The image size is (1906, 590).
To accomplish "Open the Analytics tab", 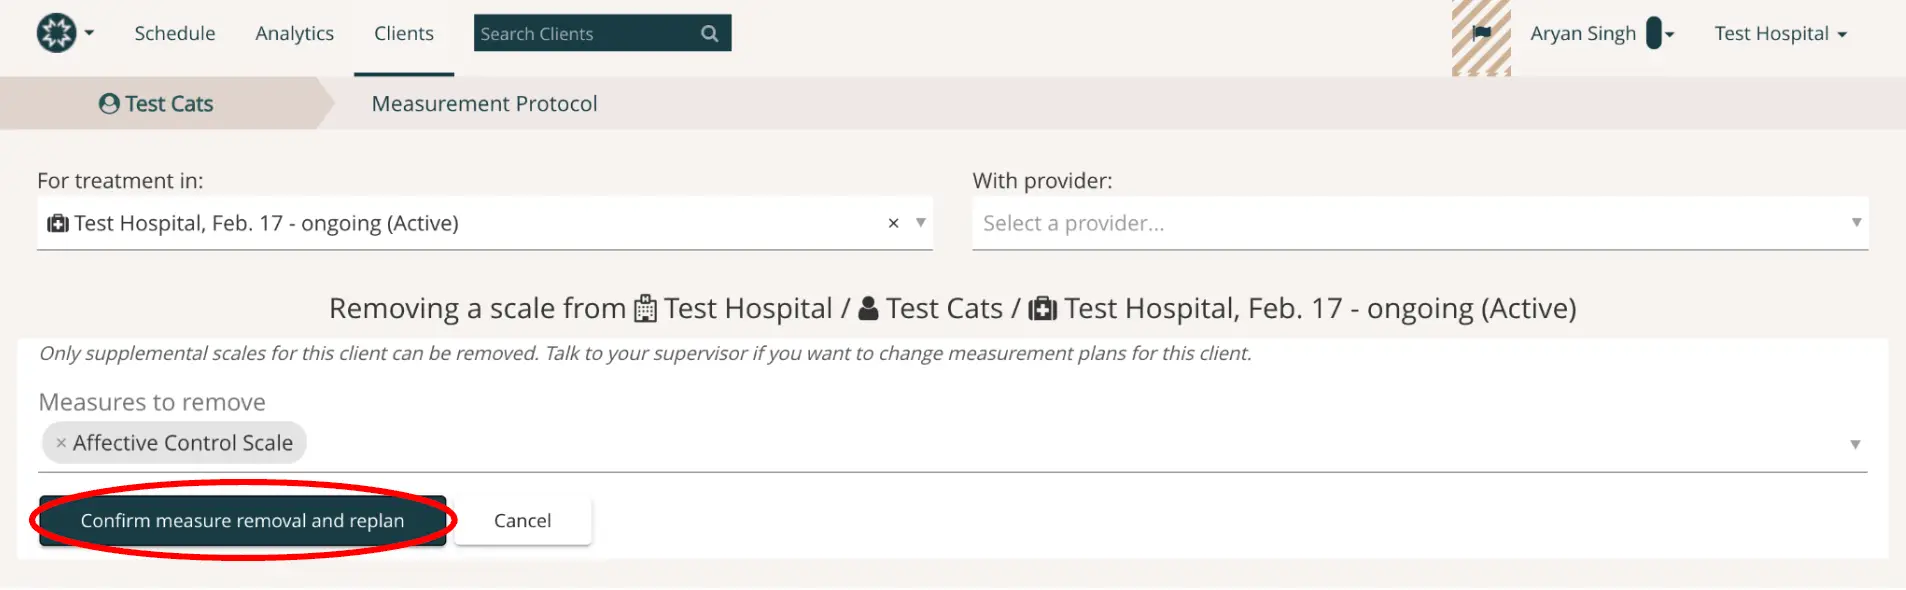I will coord(294,33).
